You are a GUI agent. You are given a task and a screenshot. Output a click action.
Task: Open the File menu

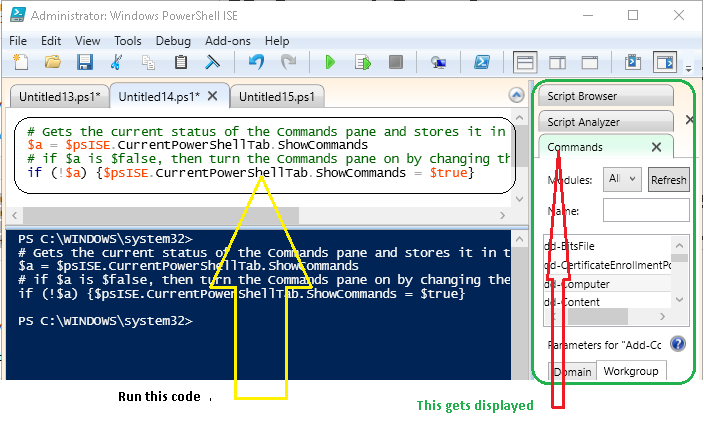[18, 41]
